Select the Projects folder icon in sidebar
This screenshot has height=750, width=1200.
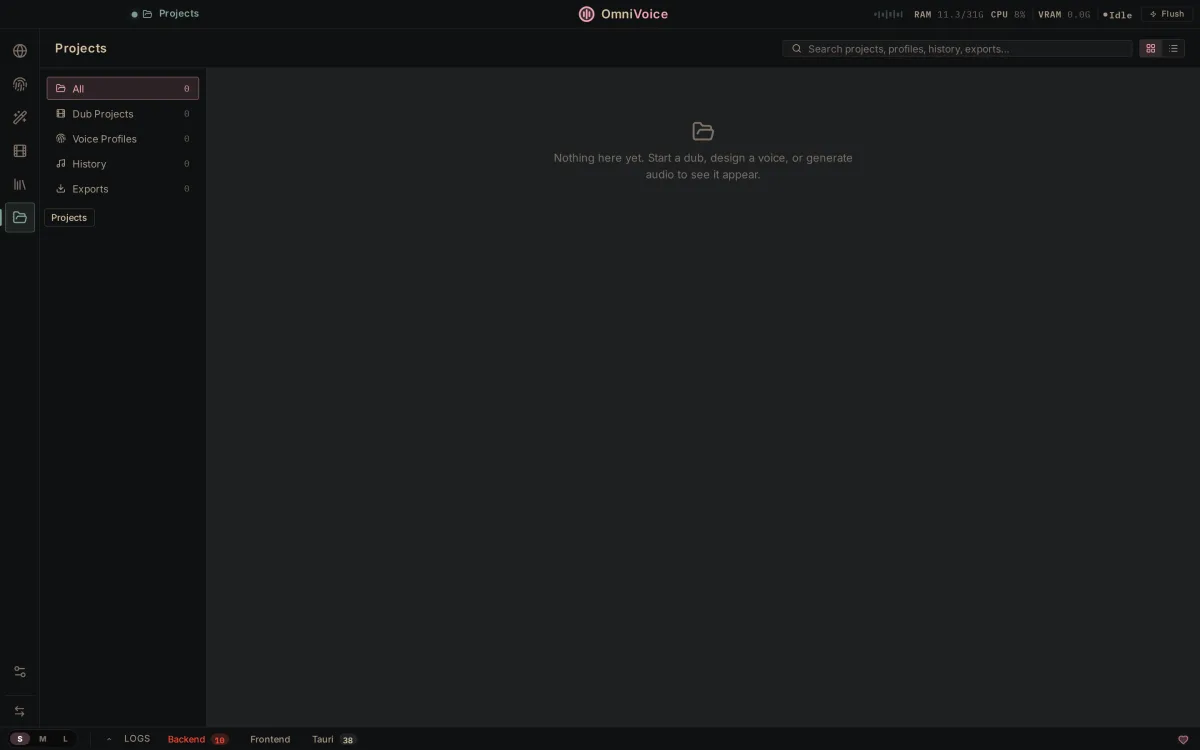(20, 217)
